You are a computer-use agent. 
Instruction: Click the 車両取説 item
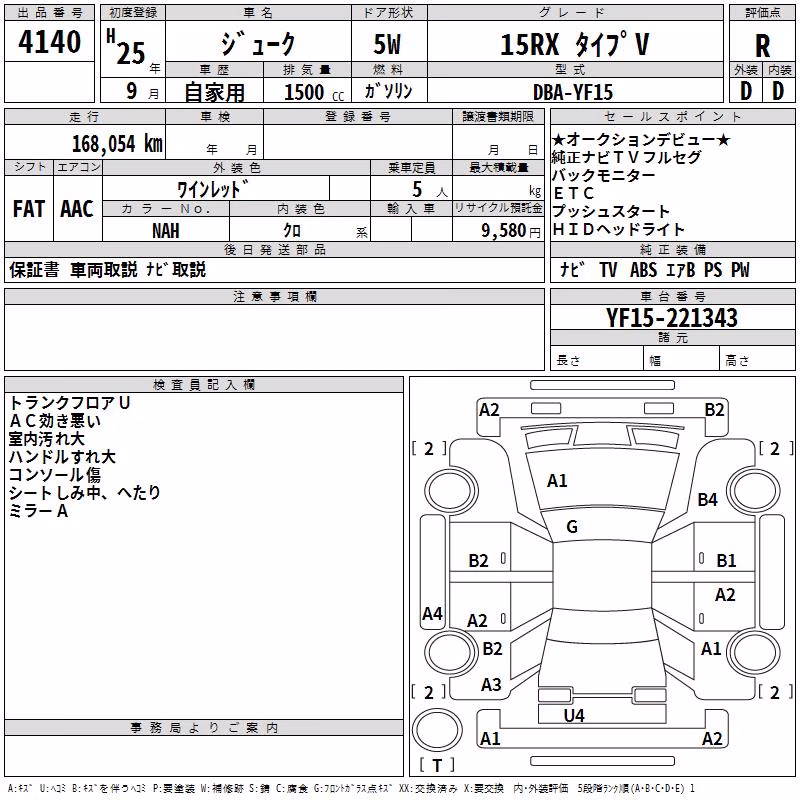pos(104,269)
